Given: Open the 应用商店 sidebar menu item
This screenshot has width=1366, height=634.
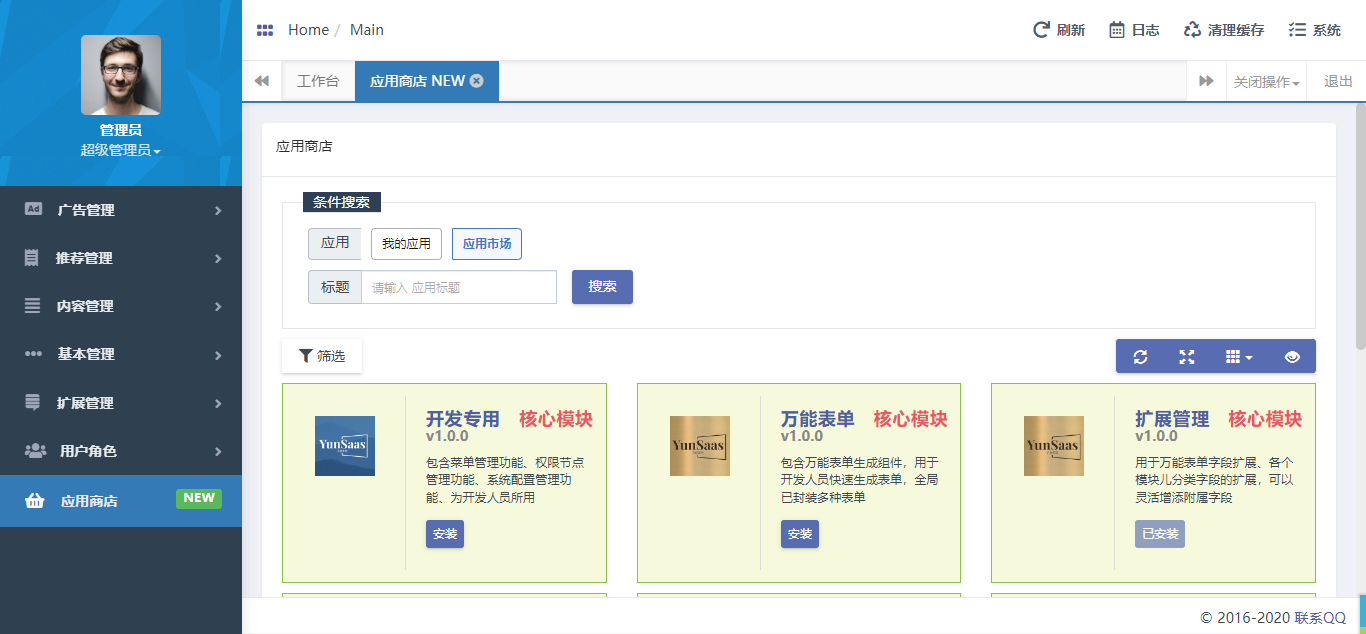Looking at the screenshot, I should tap(121, 500).
